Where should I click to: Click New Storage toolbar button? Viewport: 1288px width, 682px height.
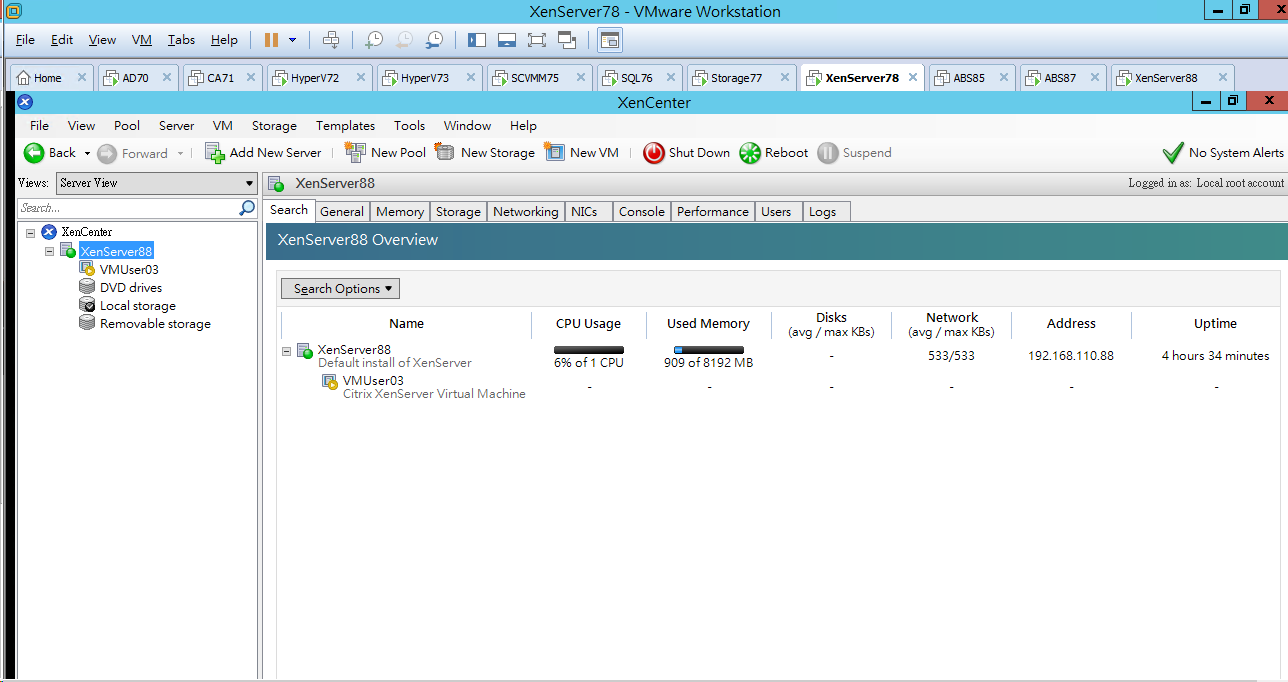point(485,153)
